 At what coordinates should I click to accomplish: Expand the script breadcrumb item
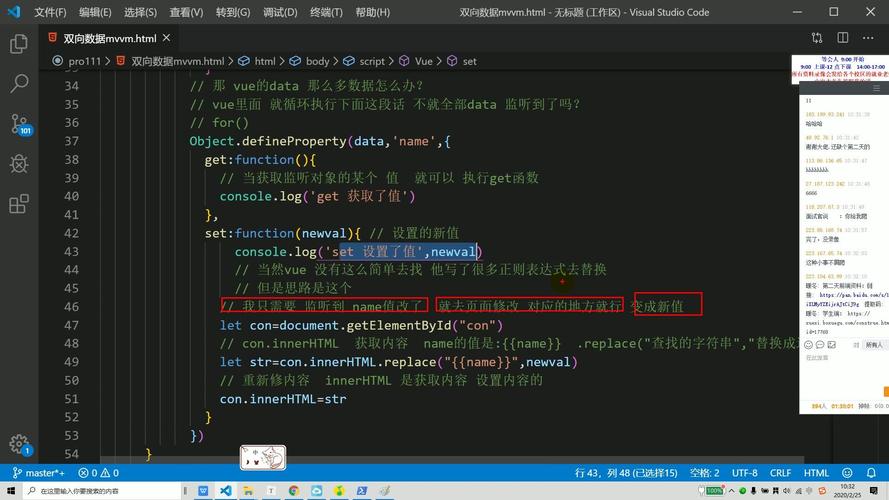pyautogui.click(x=371, y=61)
